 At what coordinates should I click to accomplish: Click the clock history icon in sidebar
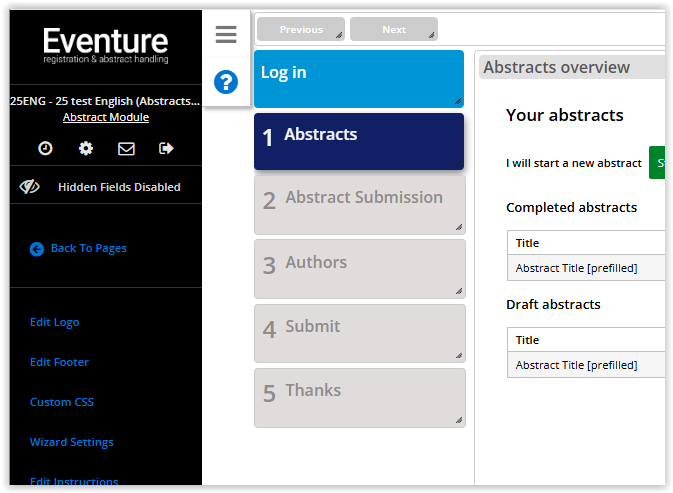[x=46, y=148]
